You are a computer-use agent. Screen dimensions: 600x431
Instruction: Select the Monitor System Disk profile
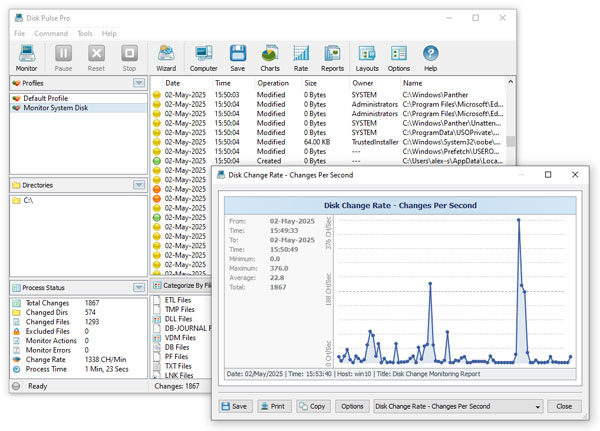(78, 108)
